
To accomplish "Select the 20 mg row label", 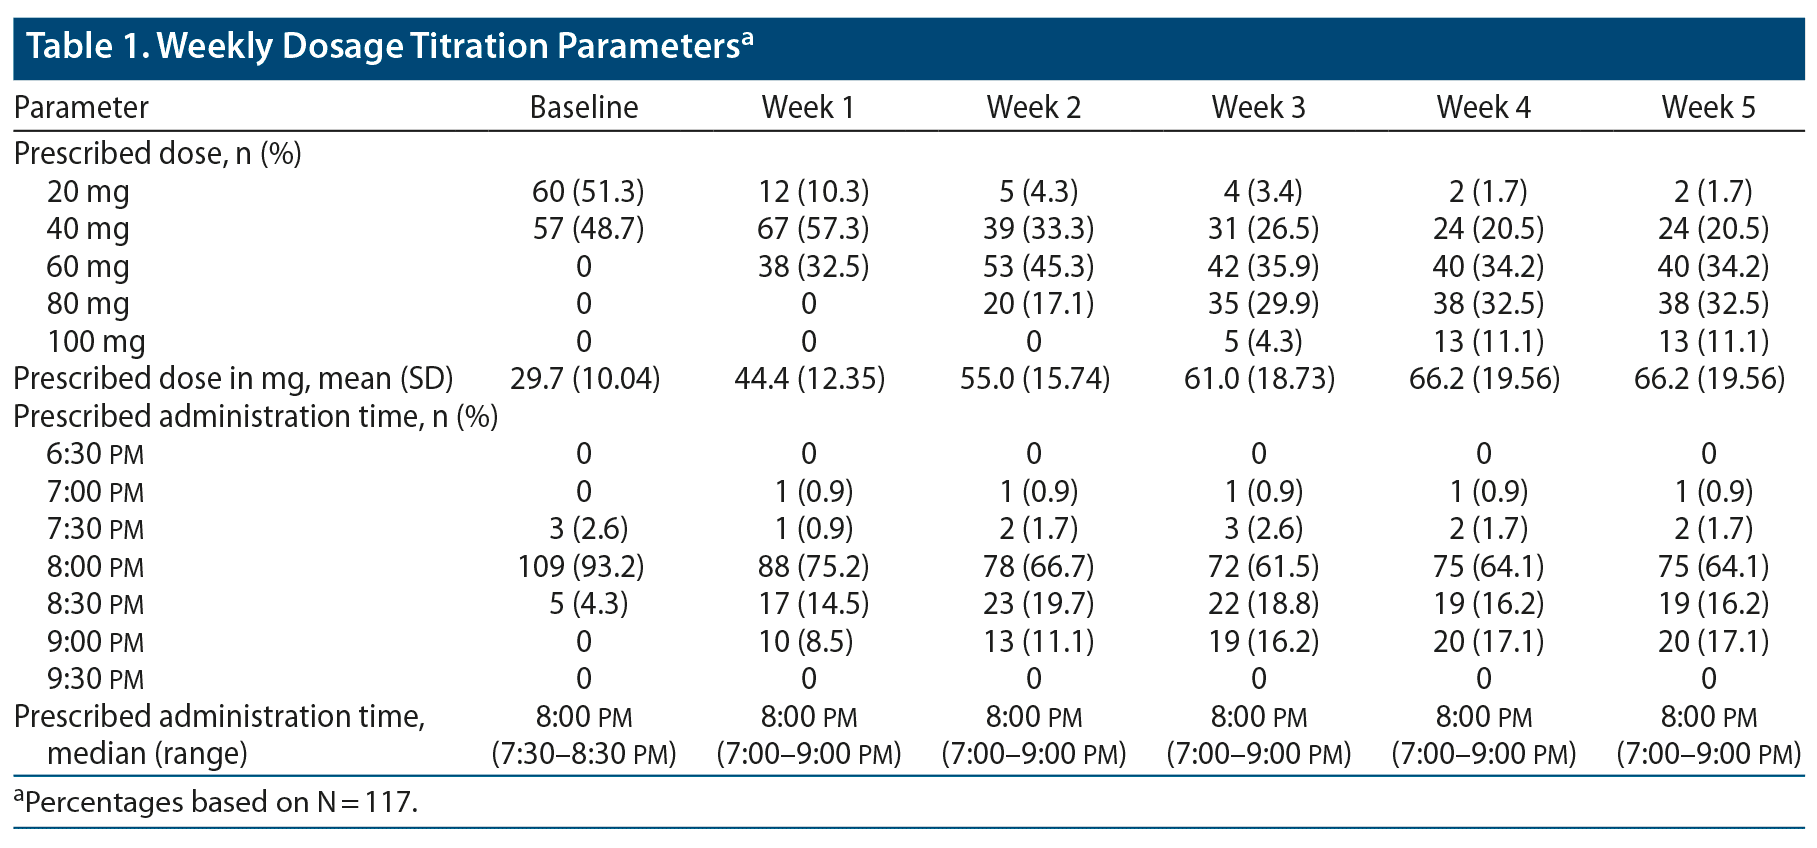I will (x=88, y=191).
